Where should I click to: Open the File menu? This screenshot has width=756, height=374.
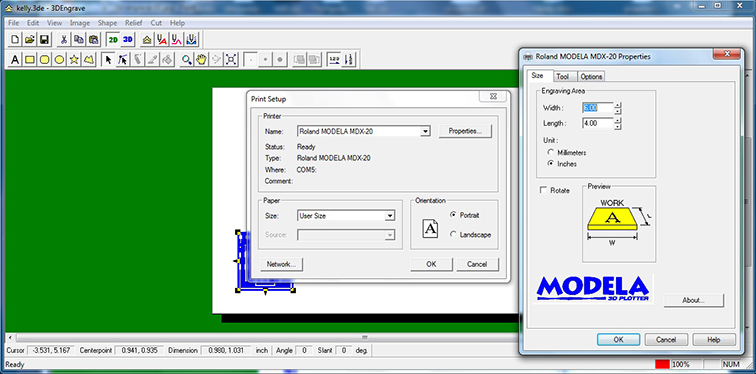14,23
